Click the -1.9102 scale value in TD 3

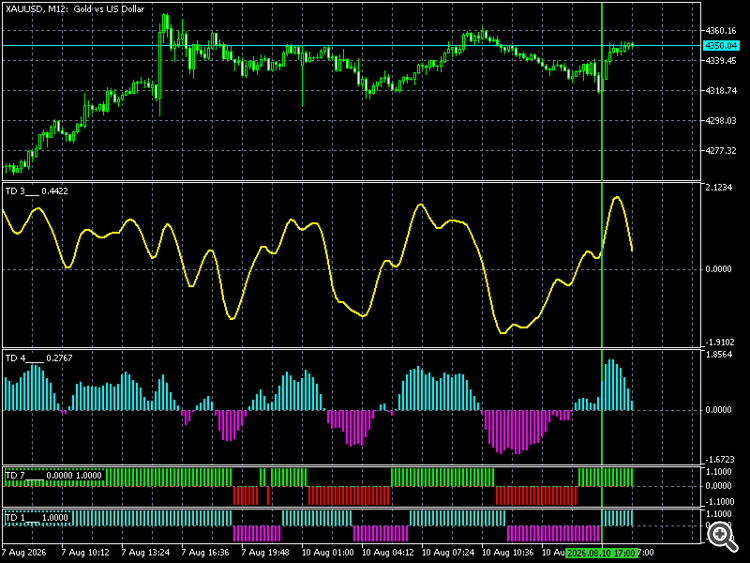coord(719,342)
